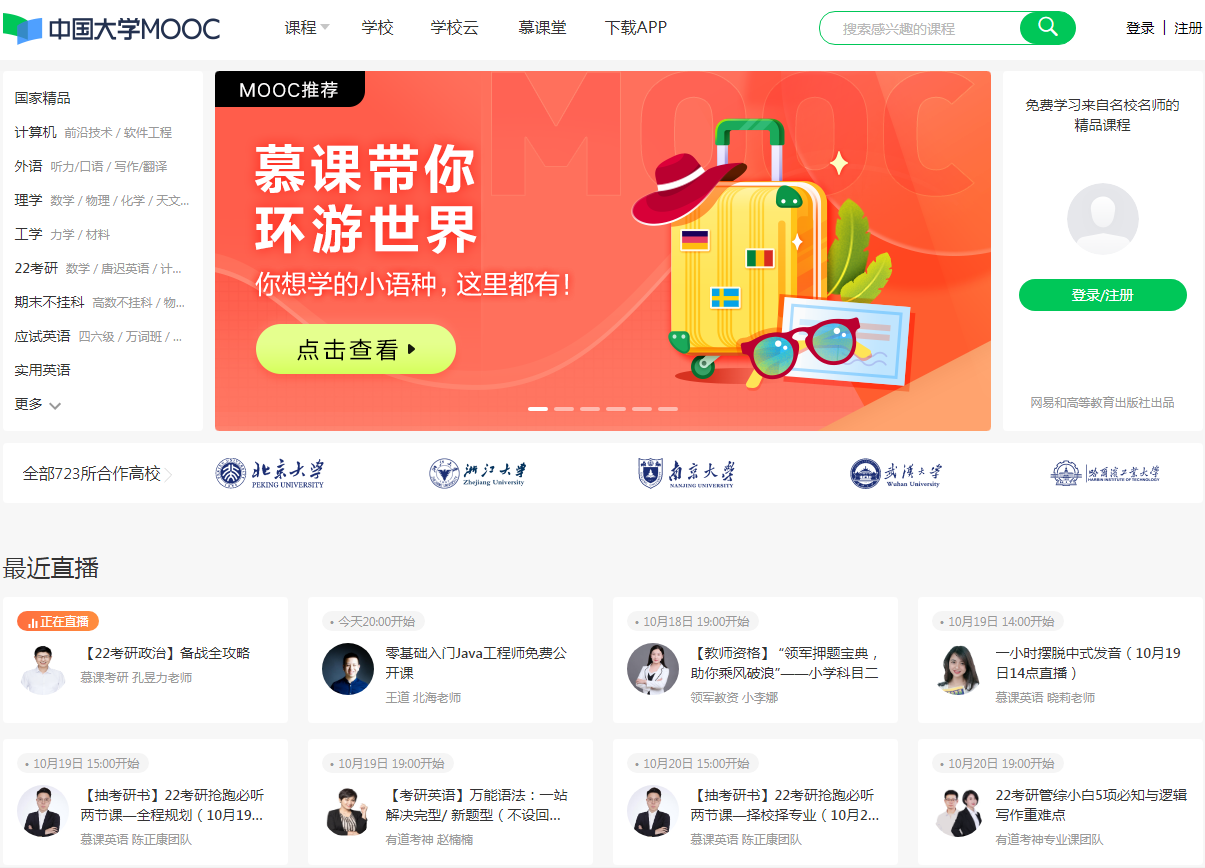Select the Nanjing University logo
The height and width of the screenshot is (868, 1205).
click(x=686, y=473)
